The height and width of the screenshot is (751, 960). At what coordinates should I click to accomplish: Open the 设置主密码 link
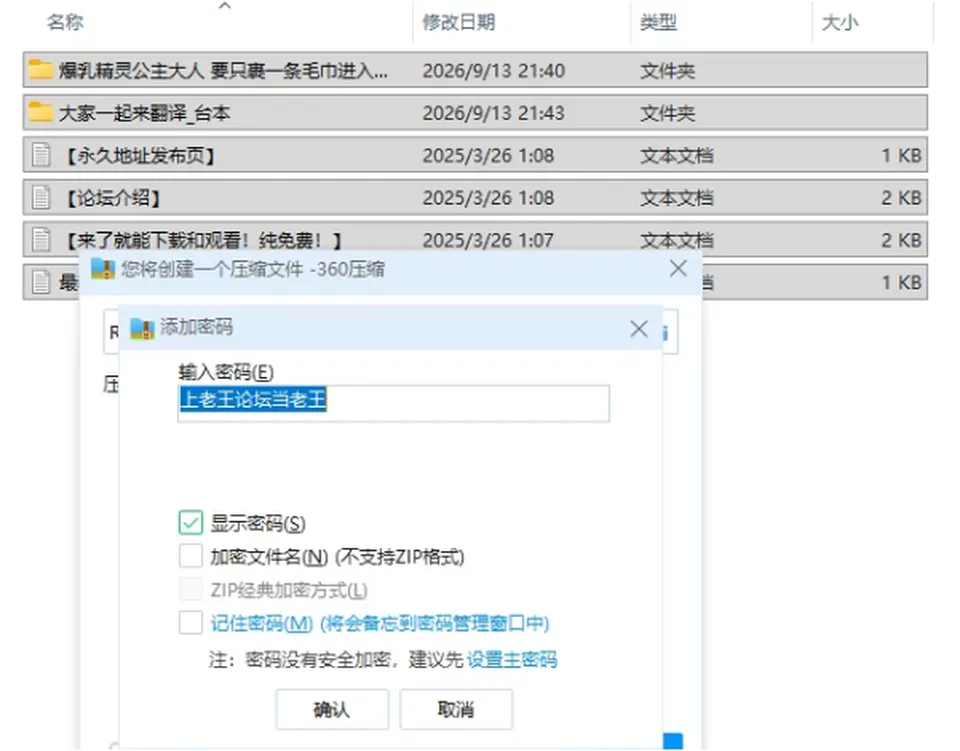[512, 659]
